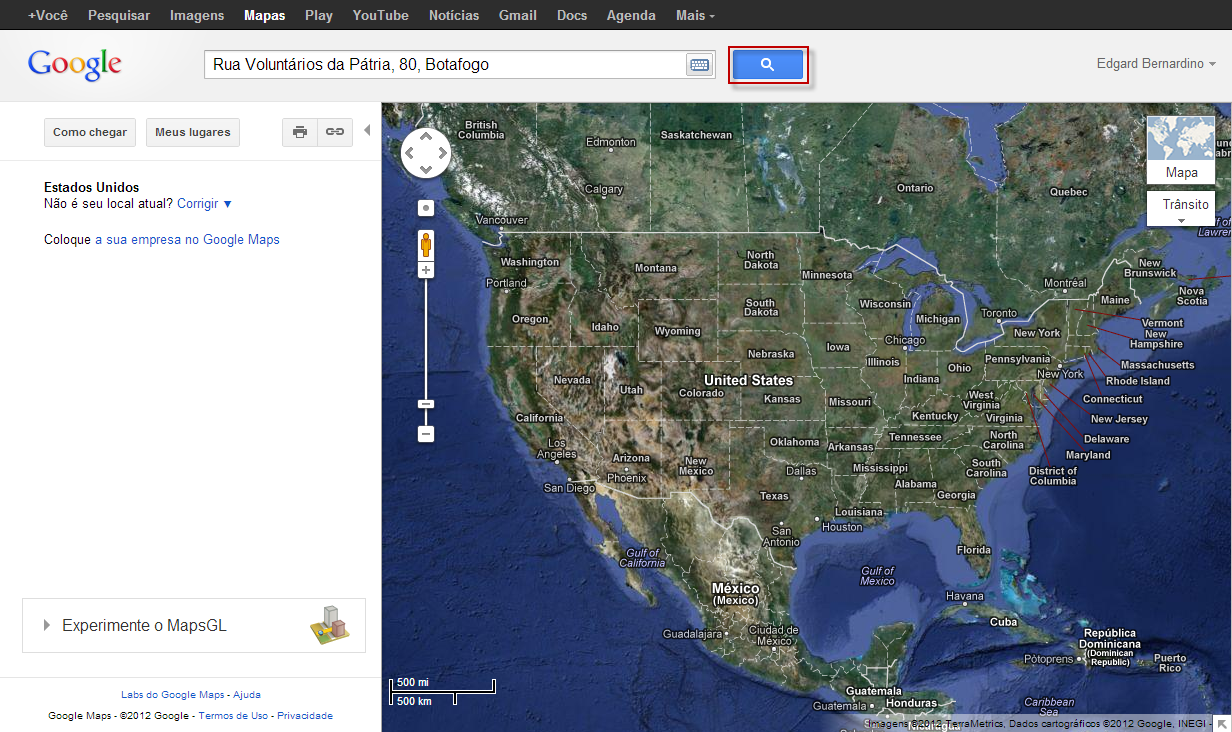The width and height of the screenshot is (1232, 732).
Task: Open the Corrigir location dropdown
Action: click(x=204, y=203)
